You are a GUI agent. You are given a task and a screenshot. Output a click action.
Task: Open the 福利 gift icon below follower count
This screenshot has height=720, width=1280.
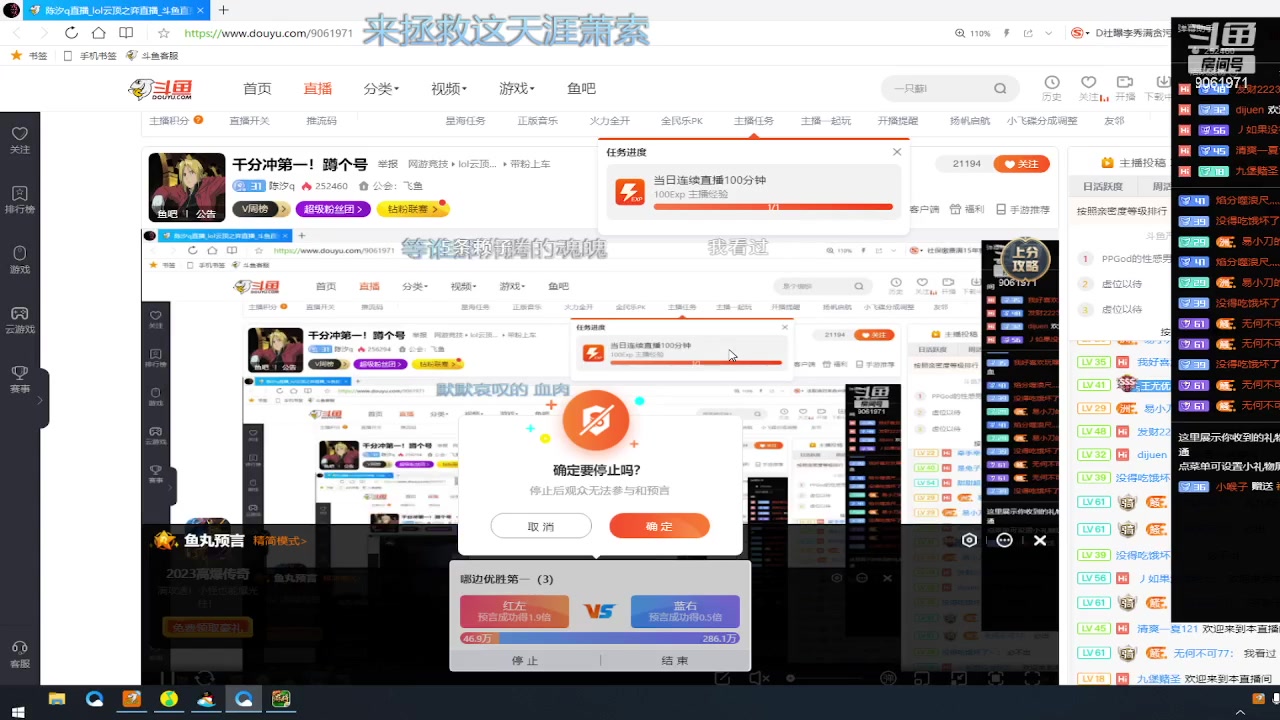click(x=968, y=209)
